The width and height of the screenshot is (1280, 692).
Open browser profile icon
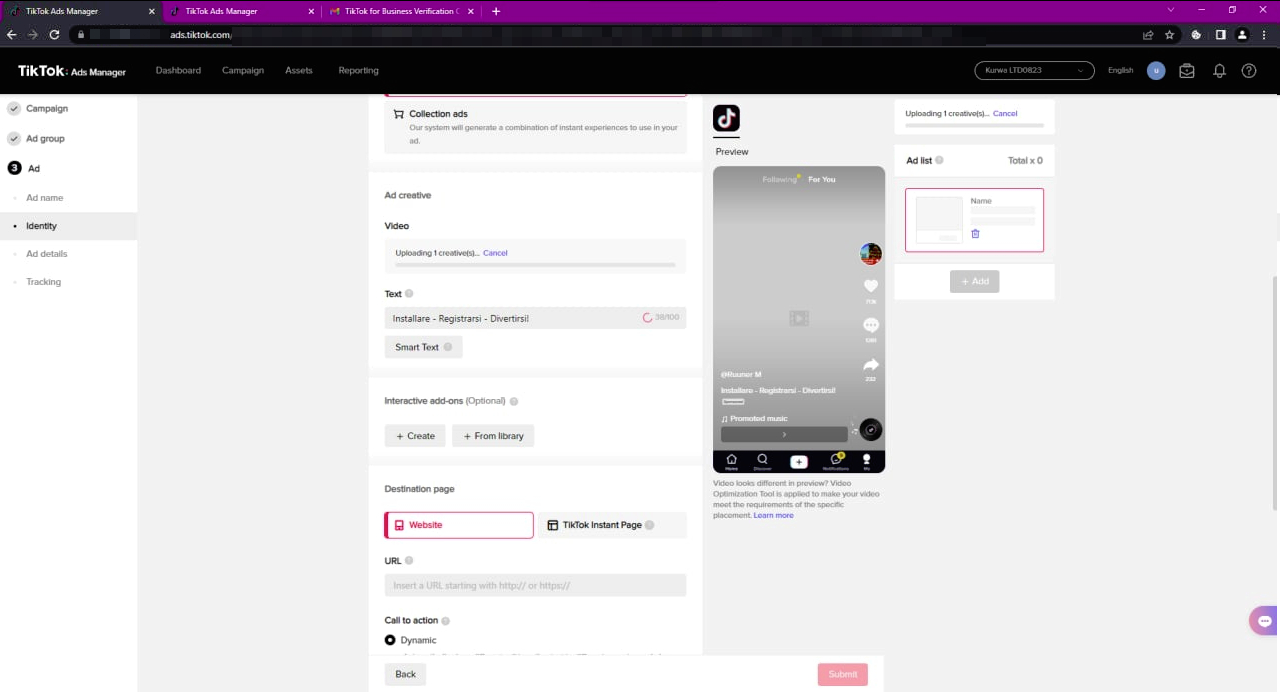(1242, 34)
